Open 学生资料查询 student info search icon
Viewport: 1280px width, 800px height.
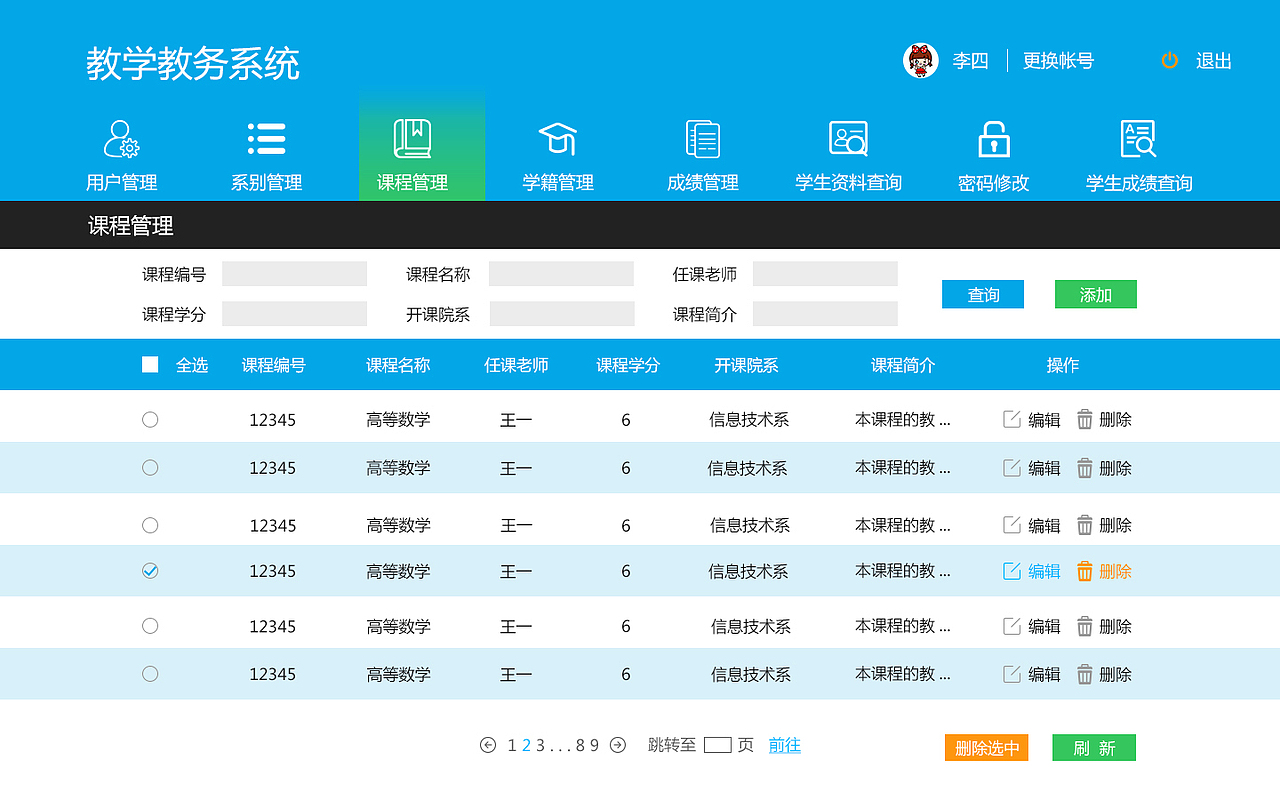[x=846, y=137]
